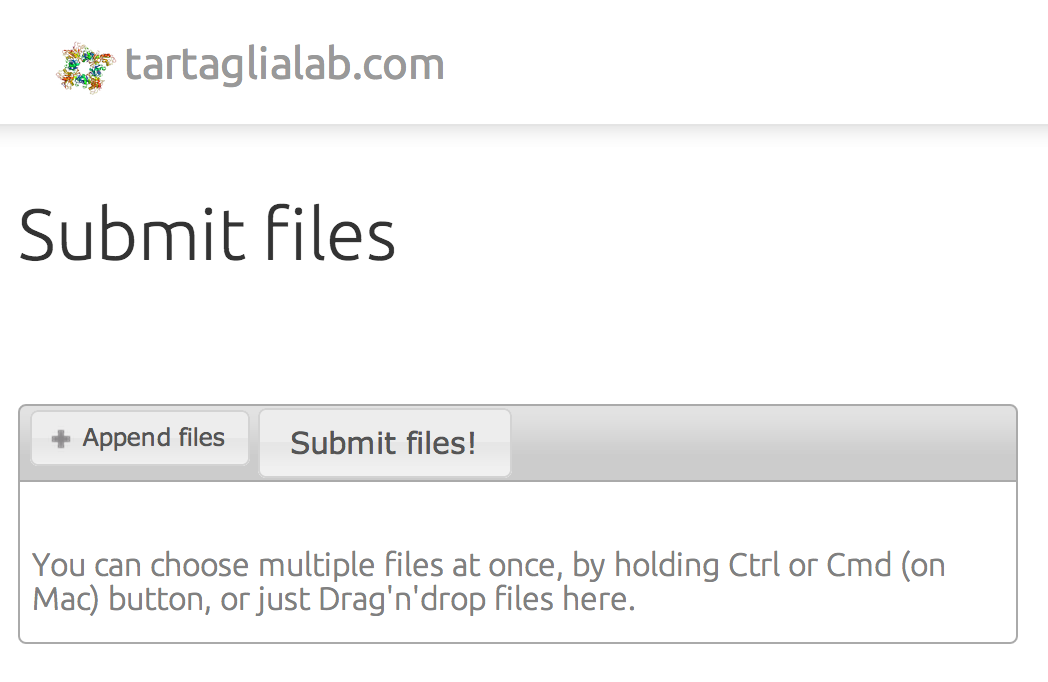The width and height of the screenshot is (1048, 682).
Task: Click the plus icon on Append files
Action: tap(61, 439)
